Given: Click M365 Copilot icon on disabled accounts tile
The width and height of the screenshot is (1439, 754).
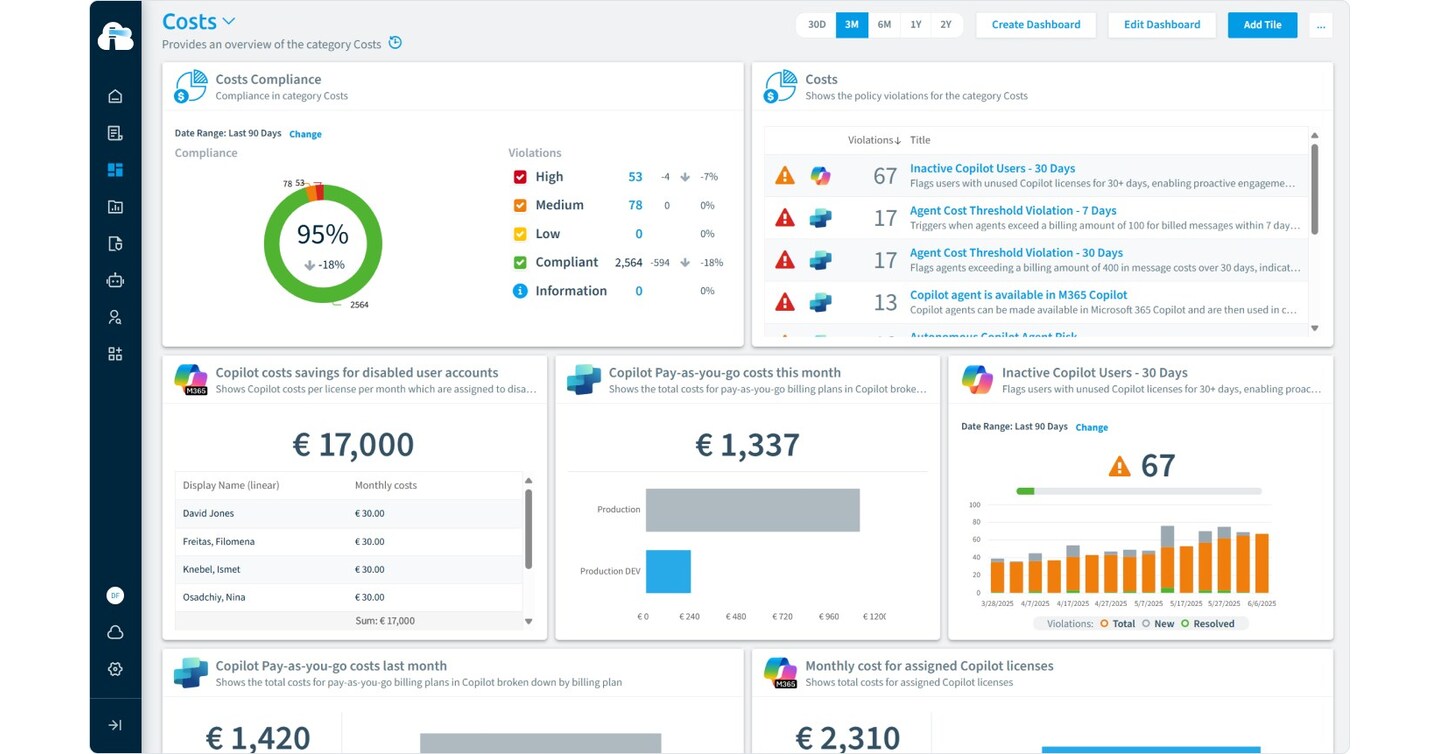Looking at the screenshot, I should 190,380.
